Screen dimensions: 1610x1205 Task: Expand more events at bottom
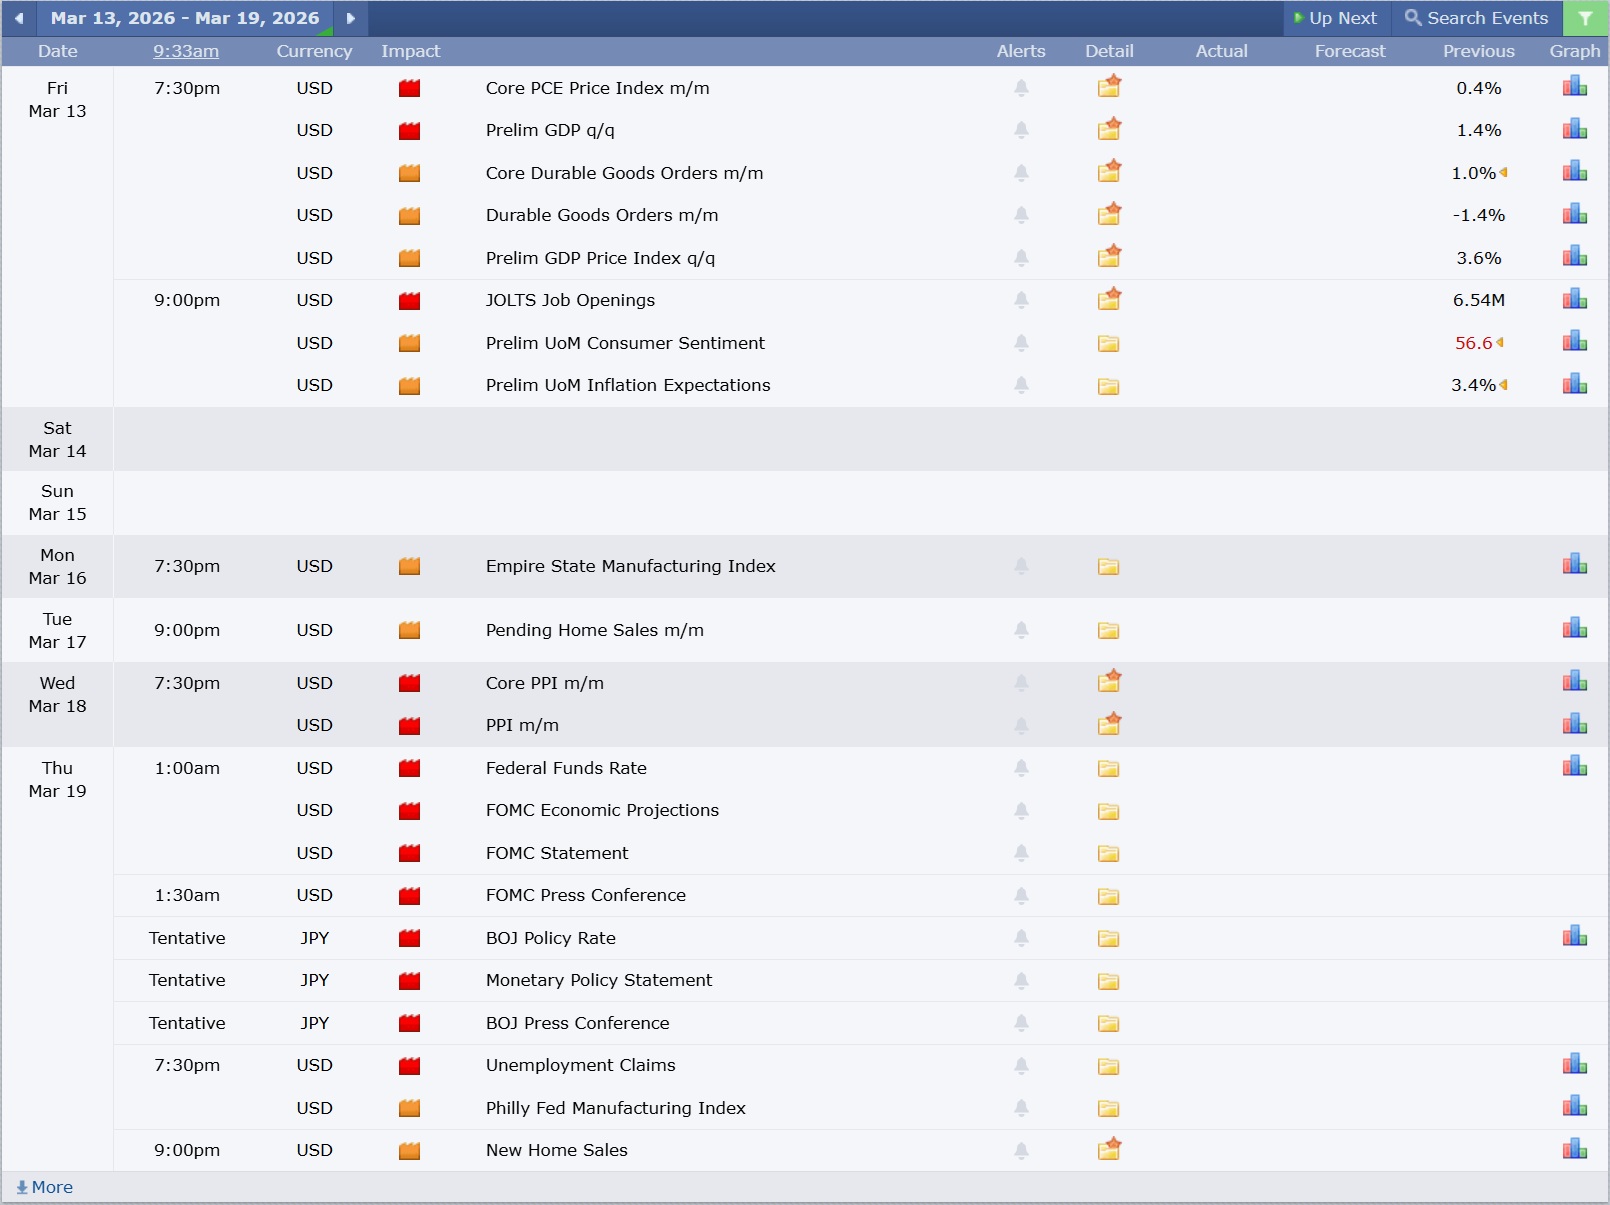pyautogui.click(x=45, y=1187)
